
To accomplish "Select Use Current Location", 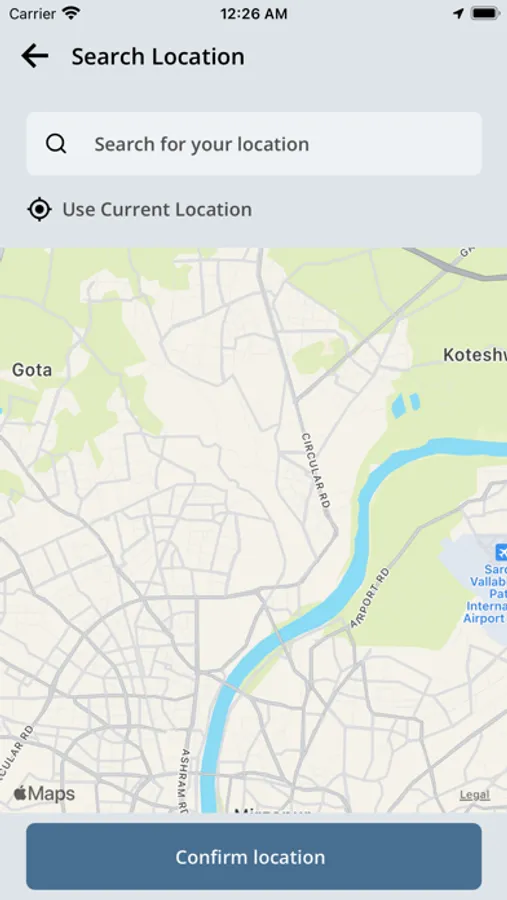I will click(x=140, y=210).
